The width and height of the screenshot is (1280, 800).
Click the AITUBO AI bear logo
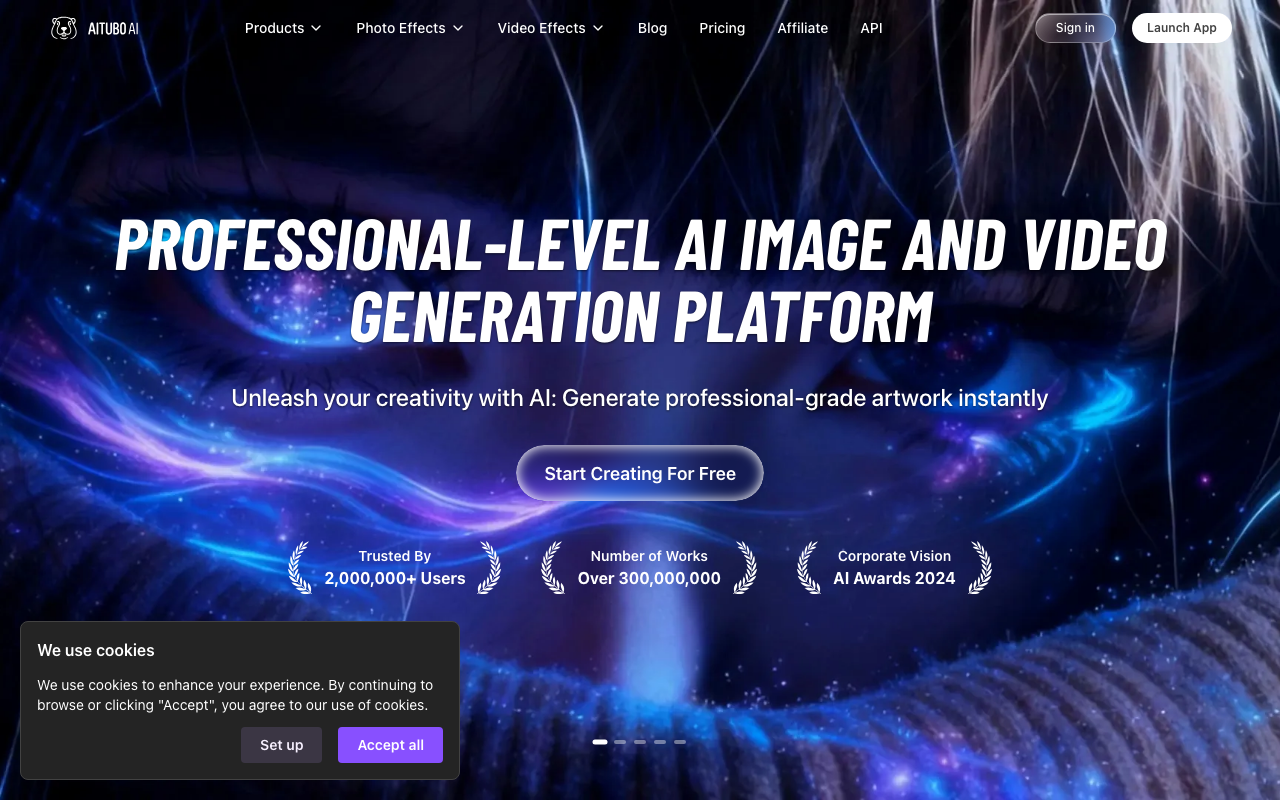[95, 28]
